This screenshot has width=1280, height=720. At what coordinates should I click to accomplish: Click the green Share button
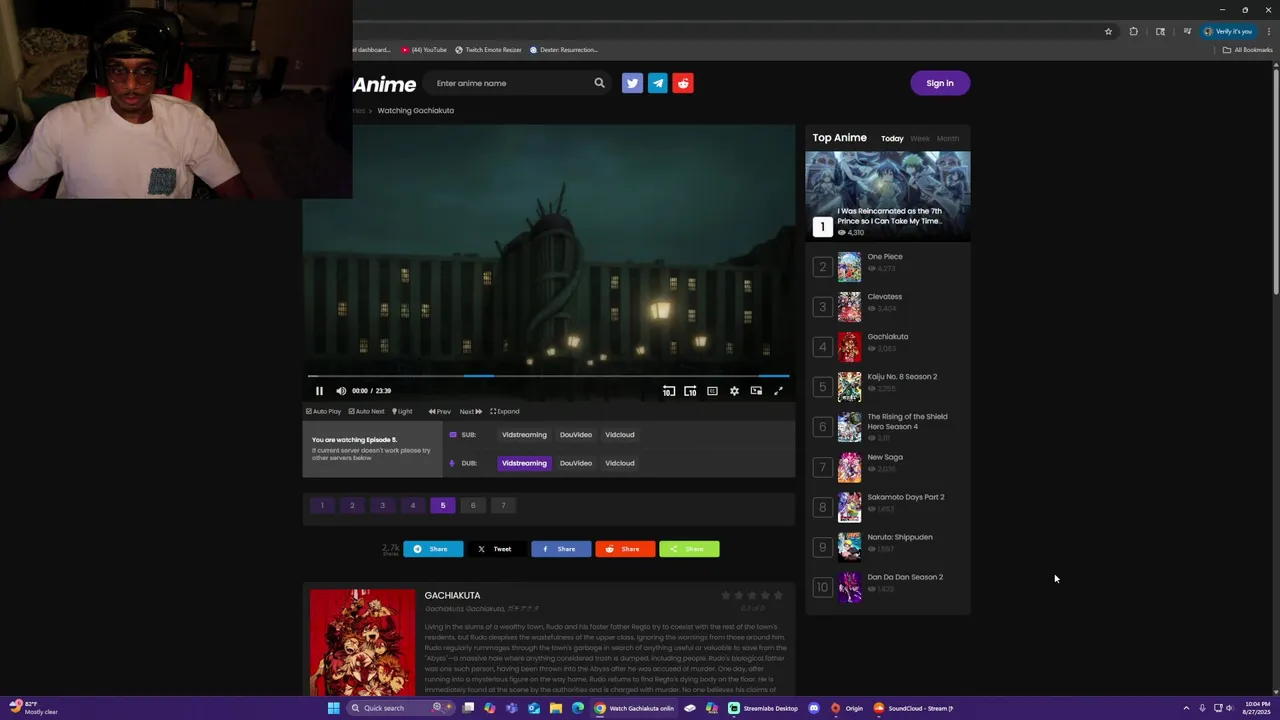(x=689, y=549)
